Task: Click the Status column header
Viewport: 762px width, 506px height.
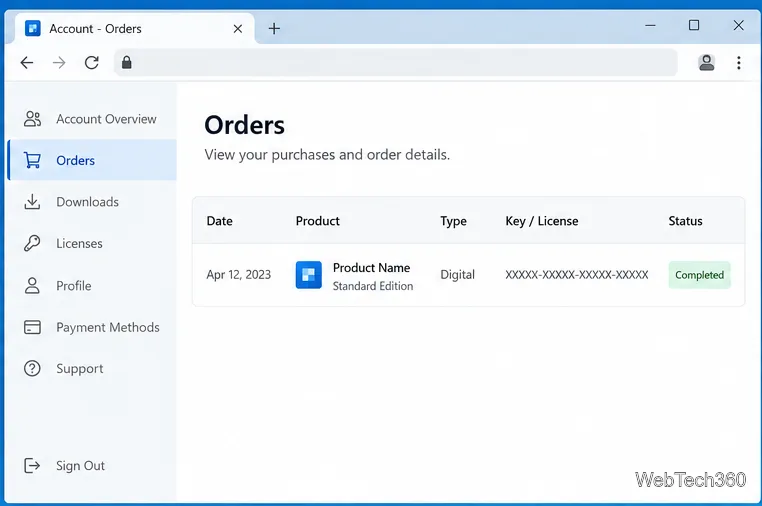Action: click(x=685, y=221)
